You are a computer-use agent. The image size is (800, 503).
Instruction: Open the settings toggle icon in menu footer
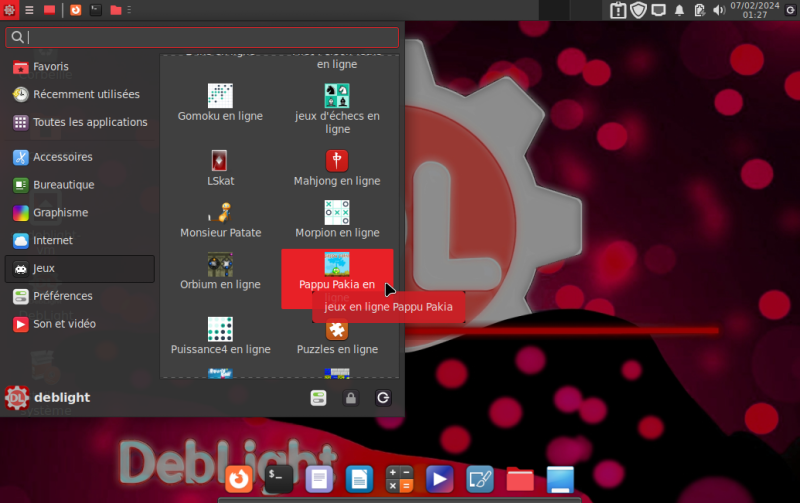319,398
